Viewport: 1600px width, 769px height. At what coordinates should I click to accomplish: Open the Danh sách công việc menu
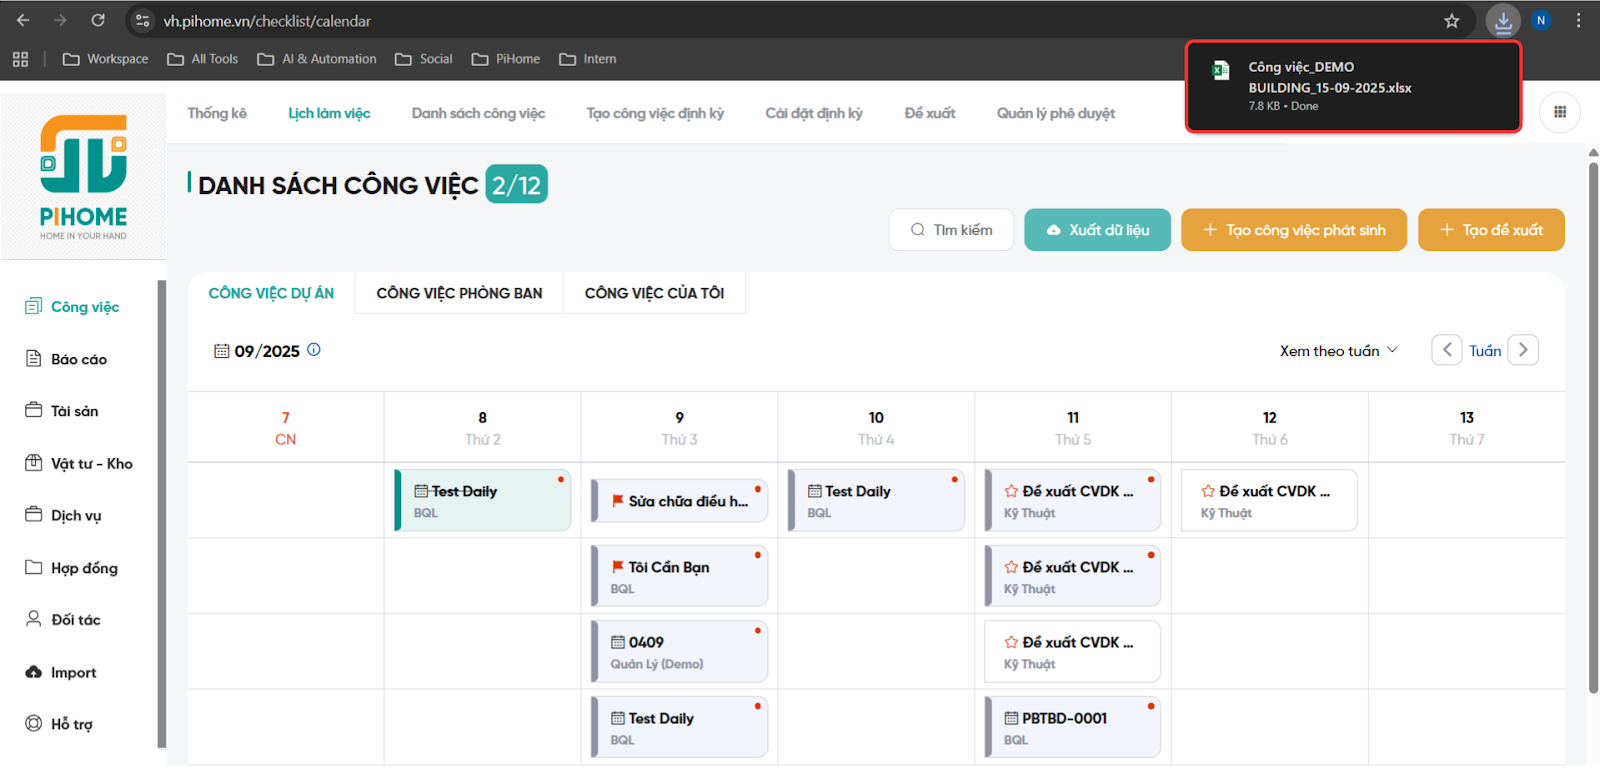(x=478, y=113)
